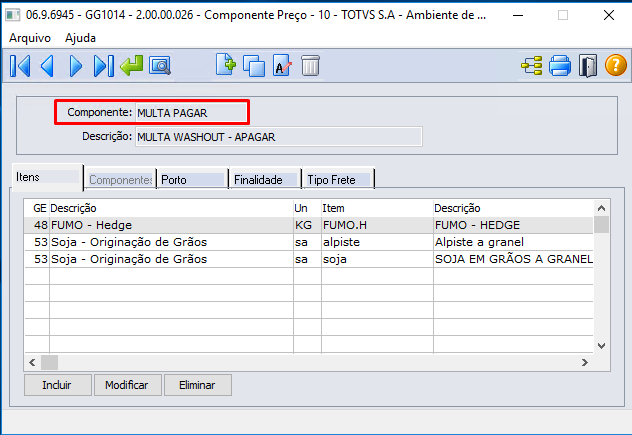Click the vertical scrollbar thumb

[601, 225]
